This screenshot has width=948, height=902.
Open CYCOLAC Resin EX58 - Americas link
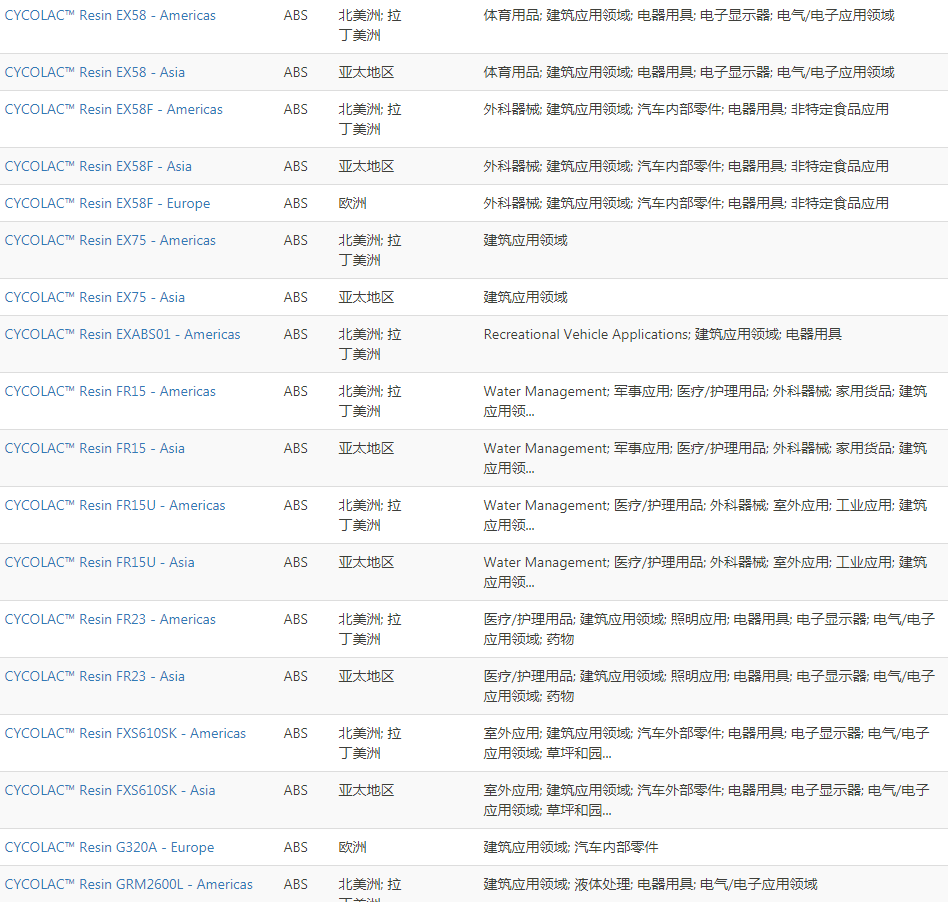[110, 16]
